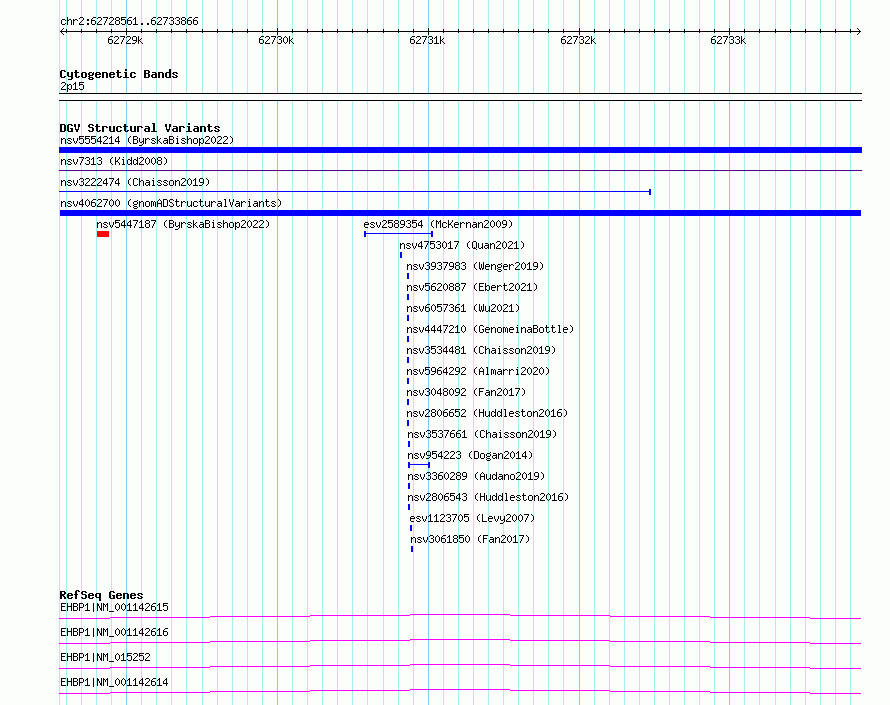
Task: Click the 62732k ruler position
Action: coord(578,40)
